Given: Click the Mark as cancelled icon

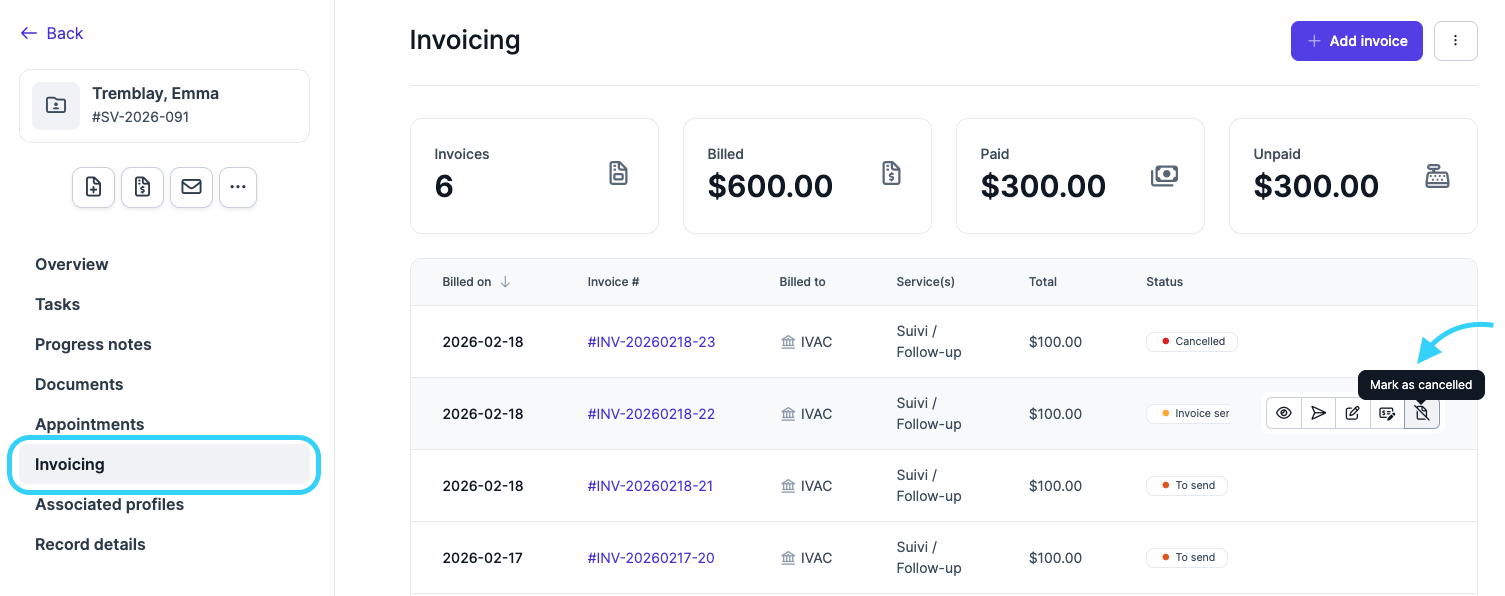Looking at the screenshot, I should 1422,413.
